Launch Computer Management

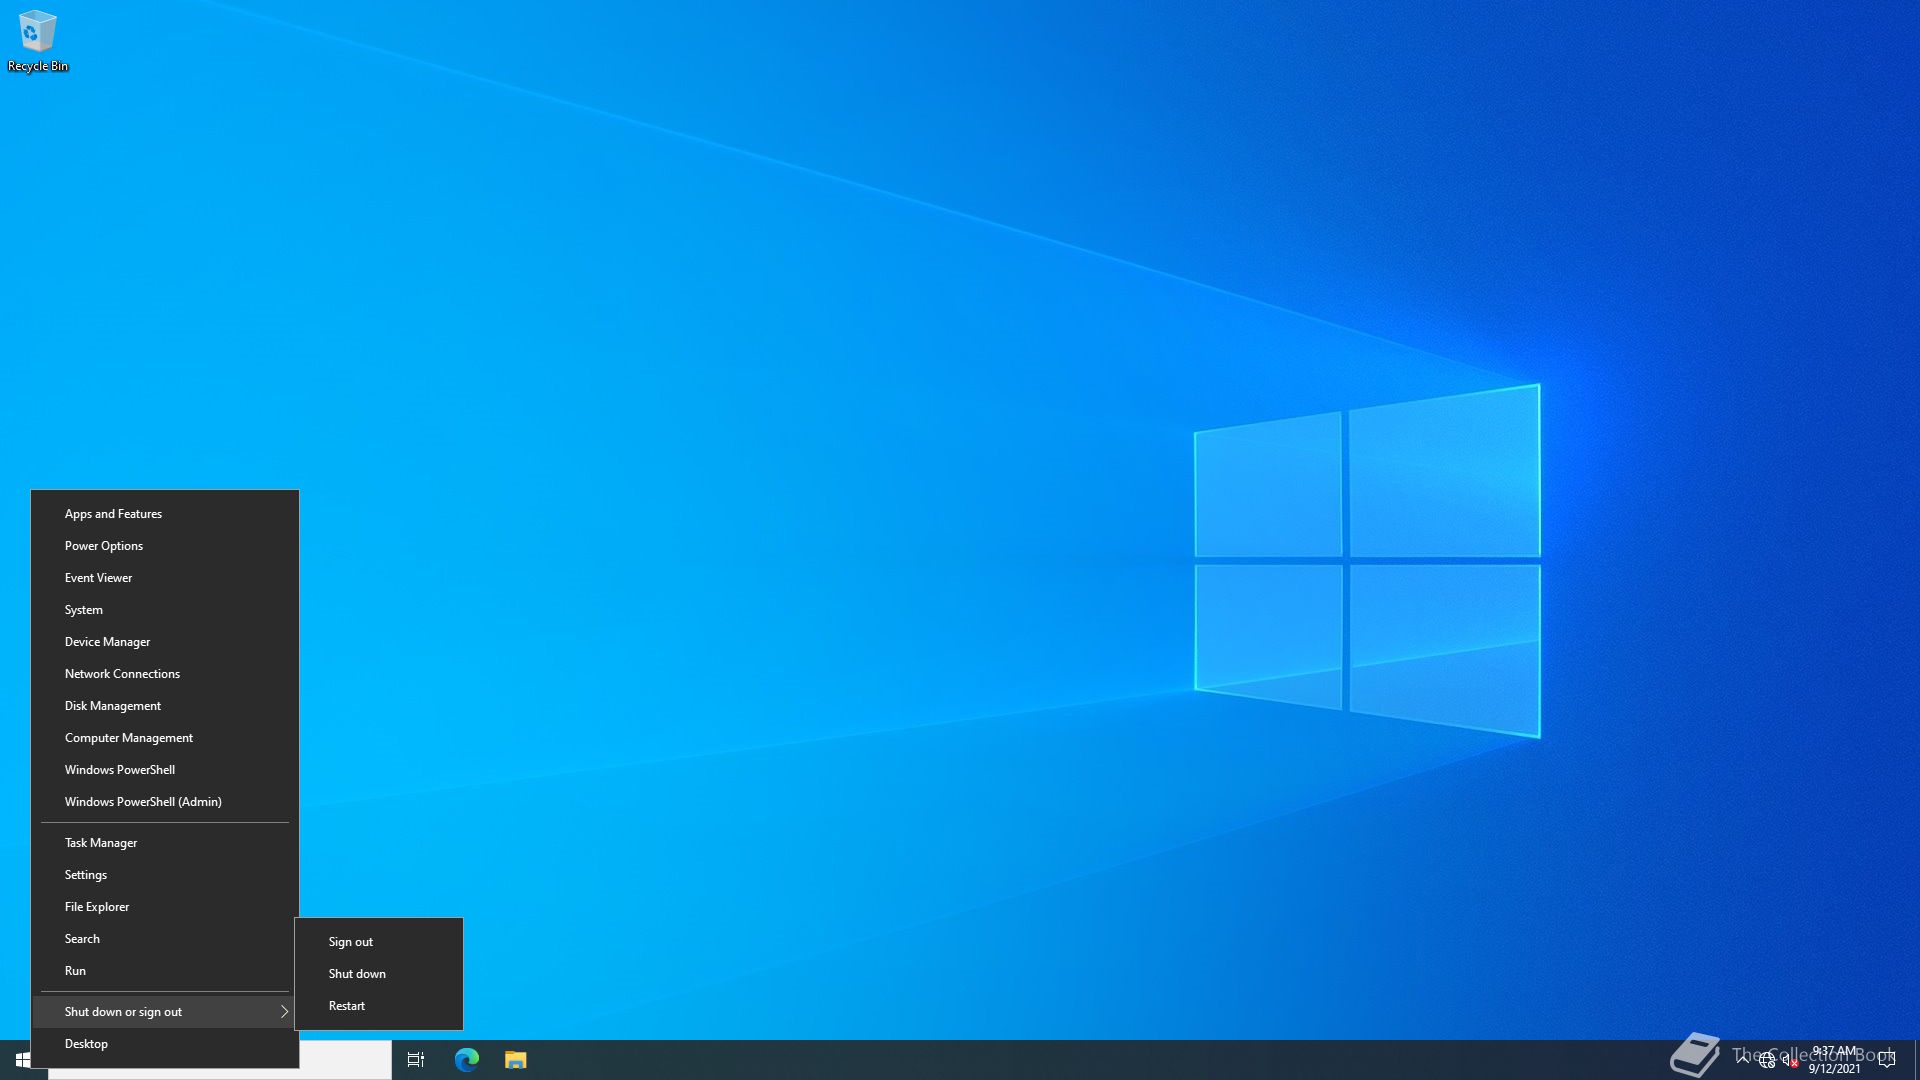[x=165, y=738]
